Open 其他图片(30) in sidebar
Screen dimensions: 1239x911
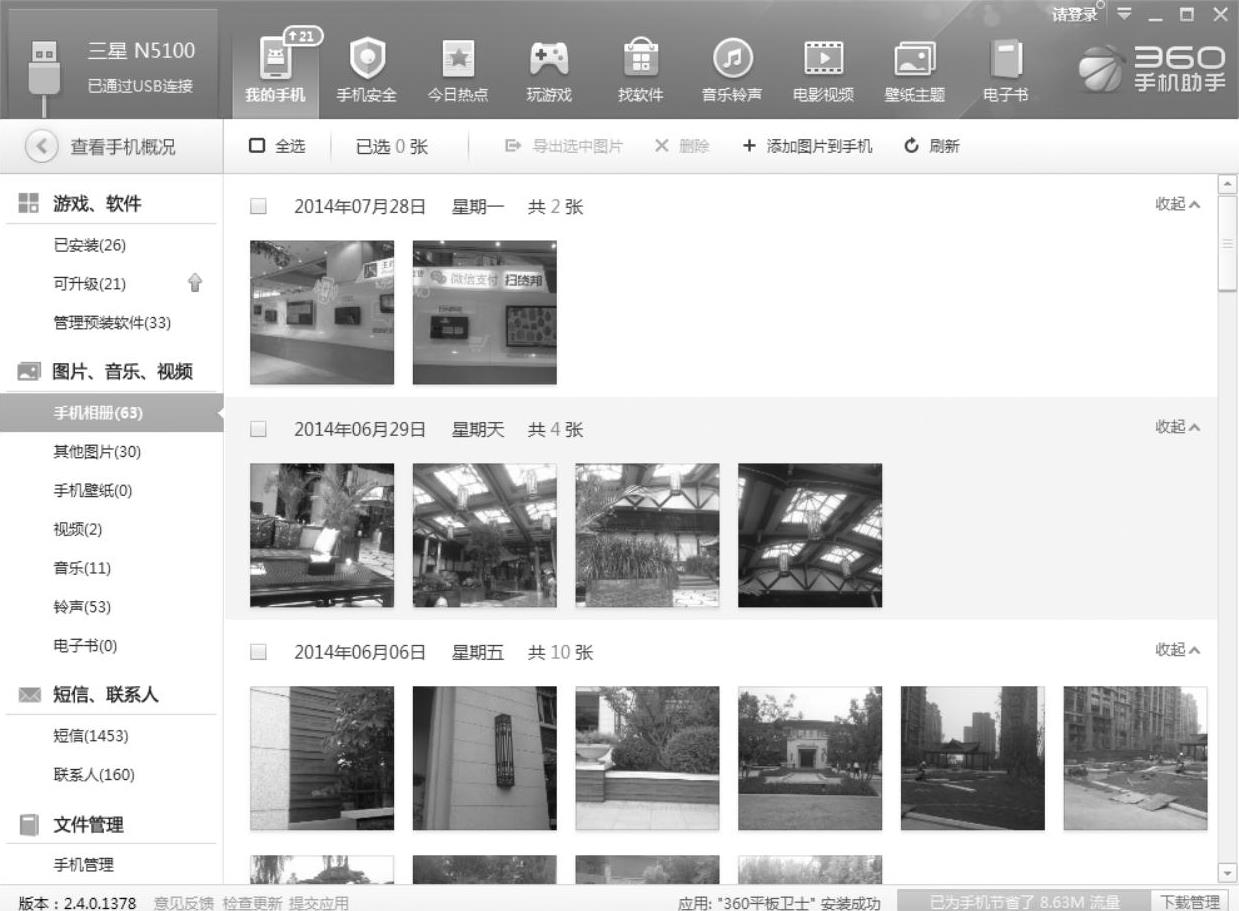pos(97,452)
